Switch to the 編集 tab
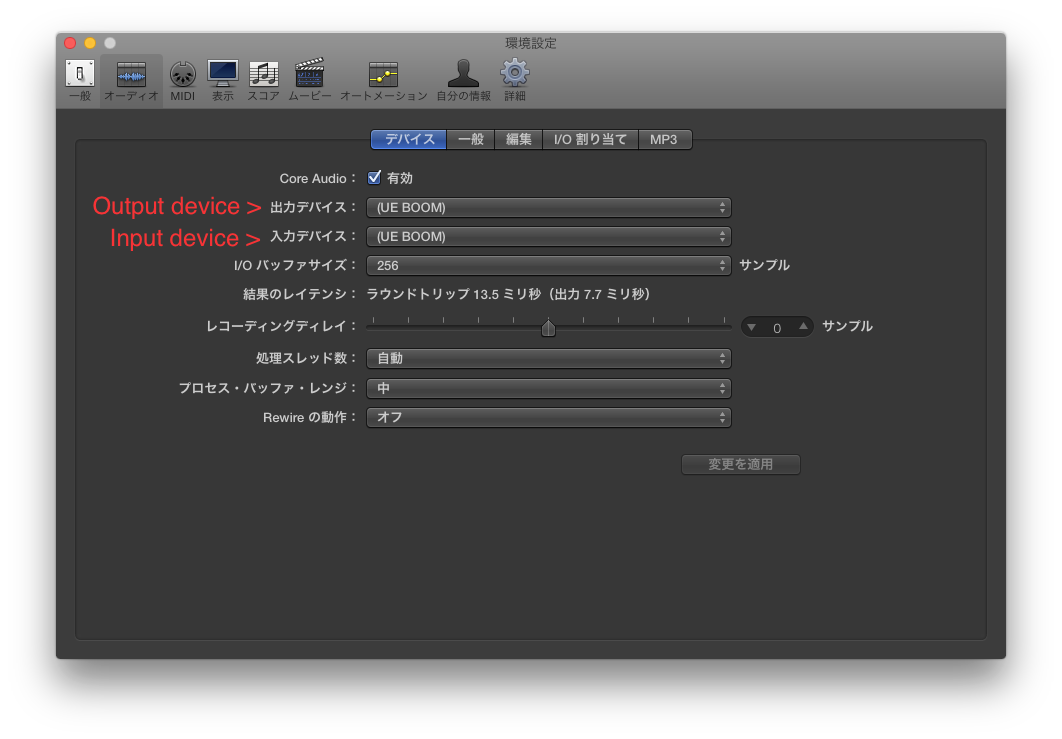Viewport: 1062px width, 739px height. [x=519, y=140]
